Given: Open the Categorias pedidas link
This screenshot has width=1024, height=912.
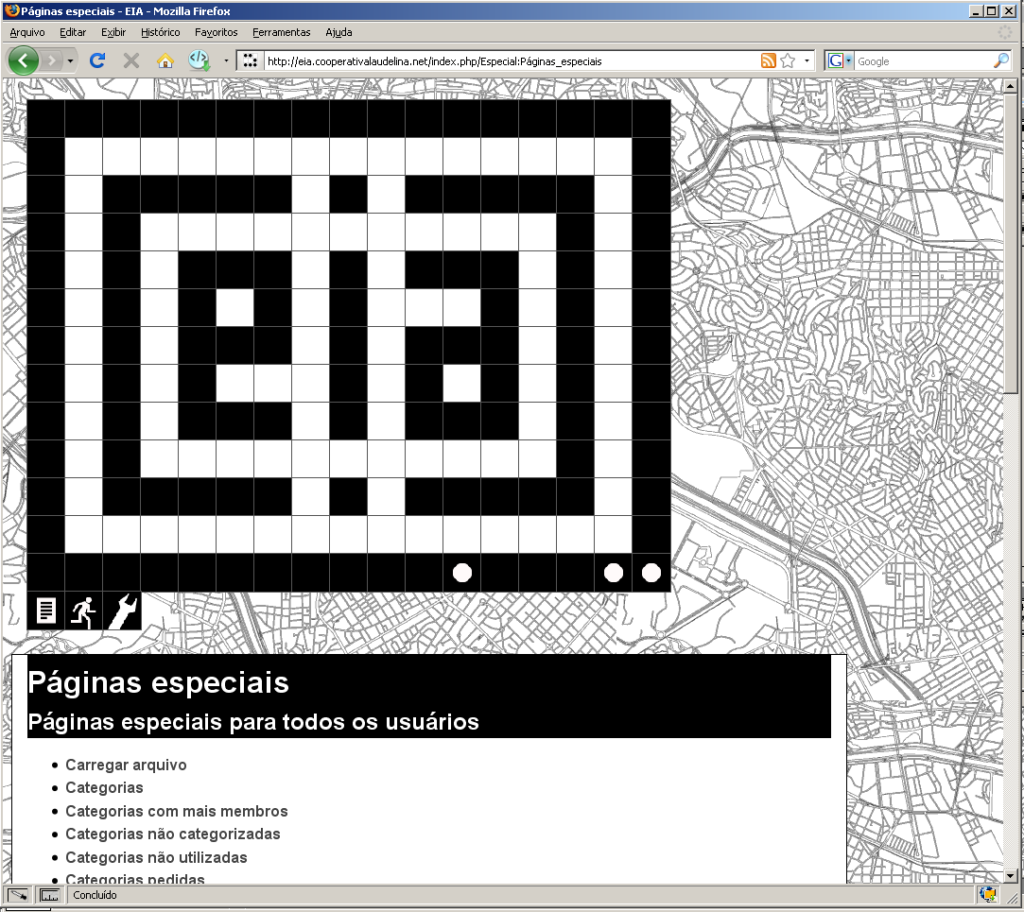Looking at the screenshot, I should [x=135, y=878].
